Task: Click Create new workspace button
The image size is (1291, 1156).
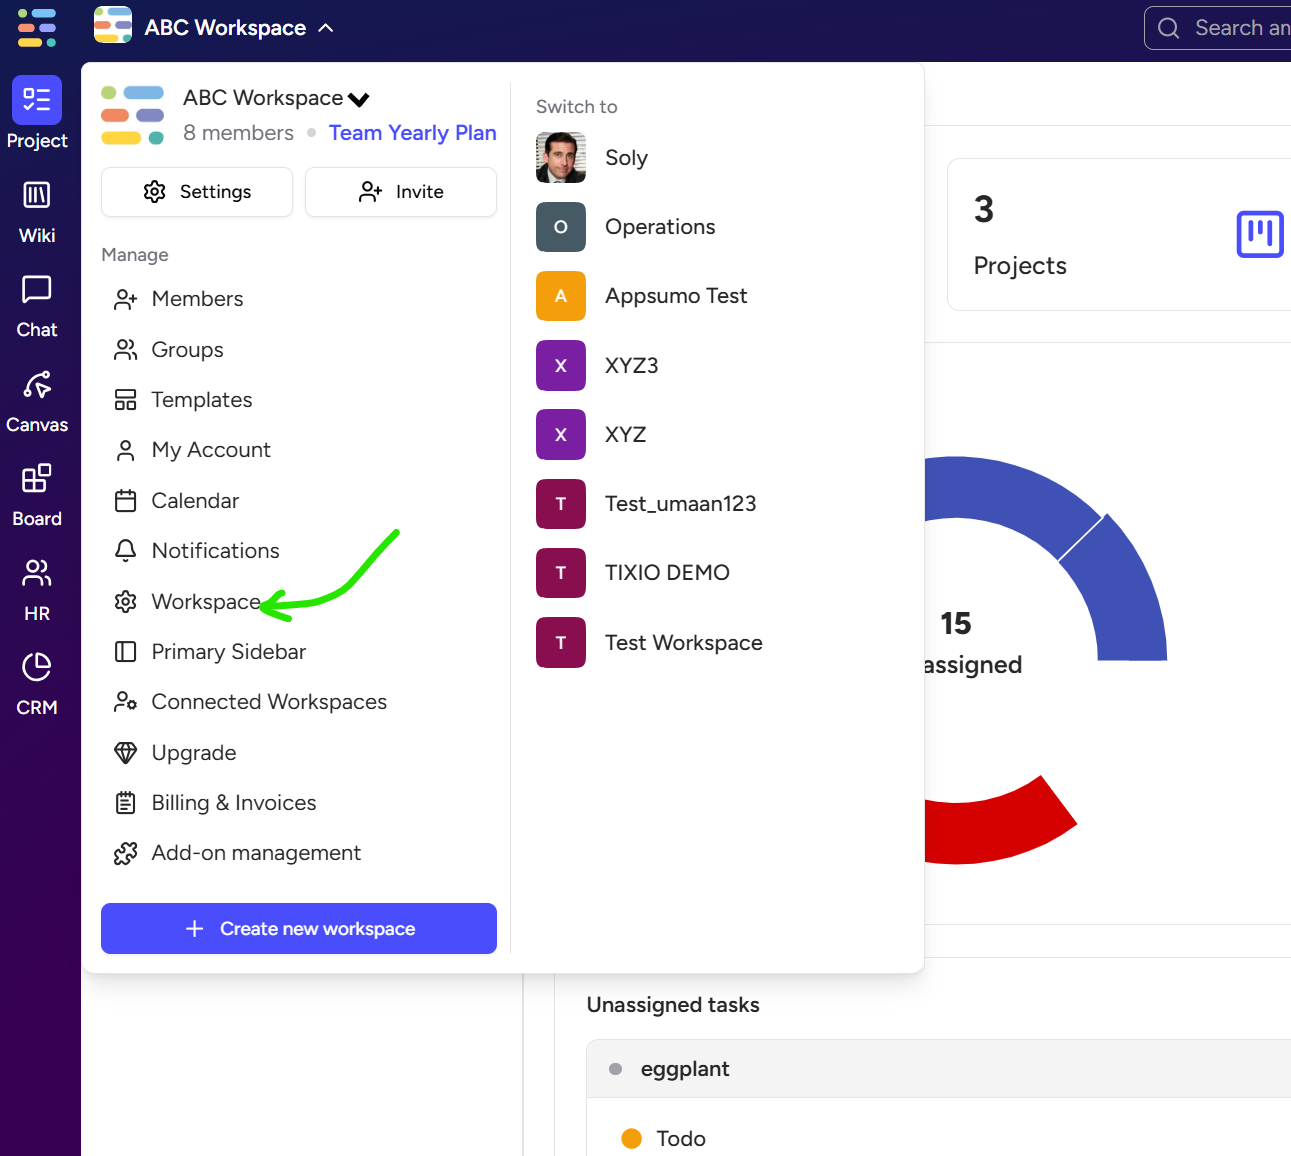Action: click(299, 929)
